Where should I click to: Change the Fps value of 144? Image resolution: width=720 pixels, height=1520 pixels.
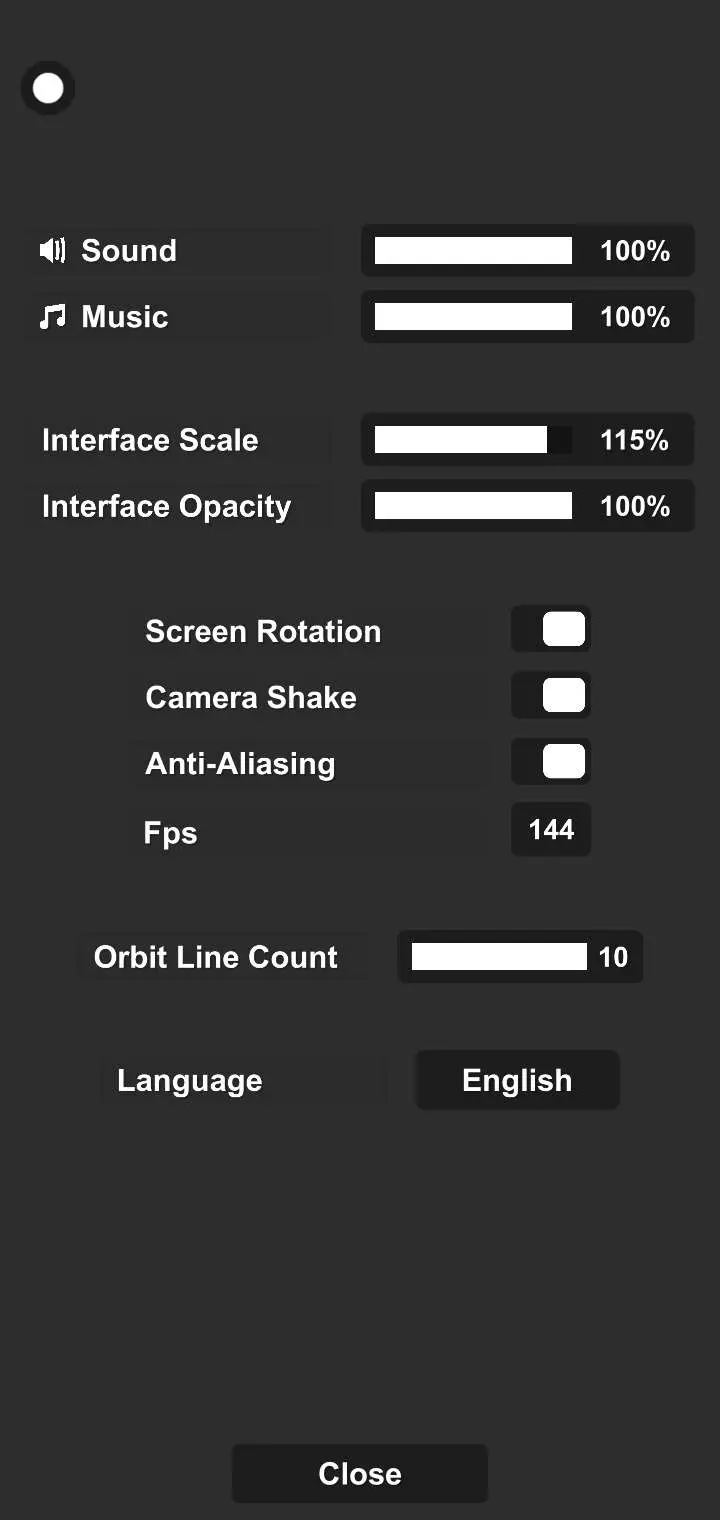tap(551, 829)
